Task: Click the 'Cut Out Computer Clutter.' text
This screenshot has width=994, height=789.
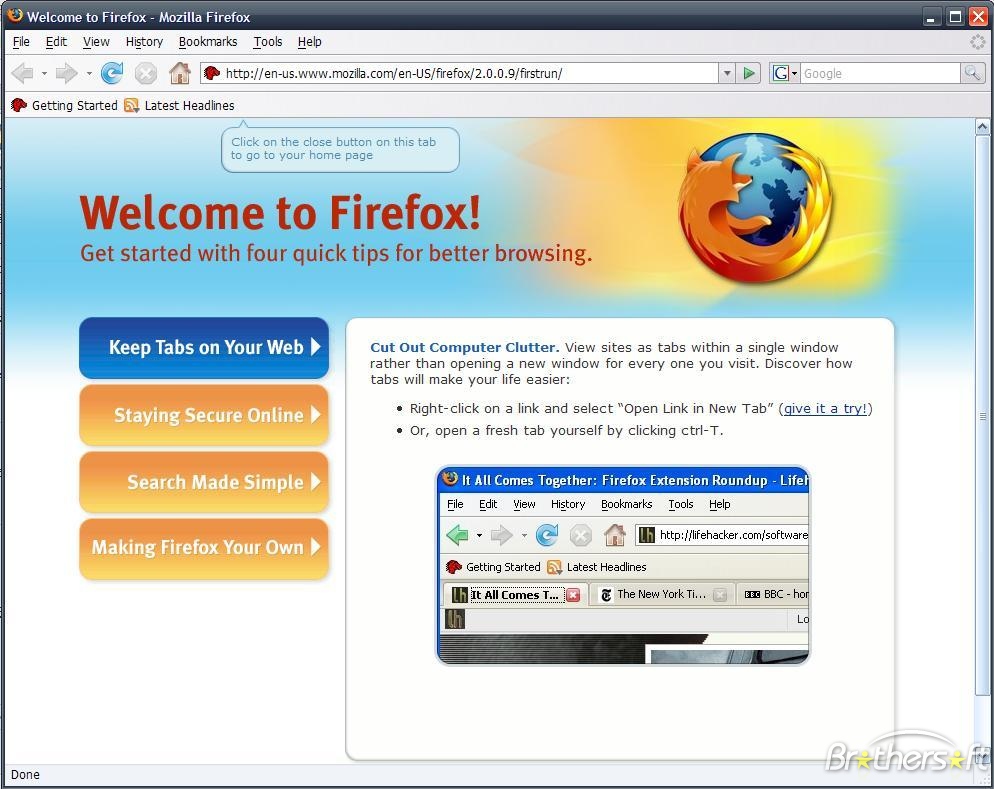Action: tap(465, 347)
